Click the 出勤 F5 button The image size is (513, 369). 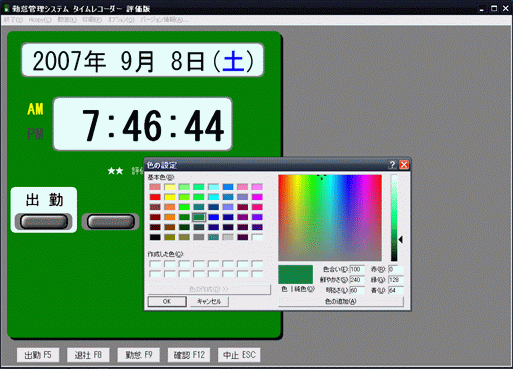coord(38,355)
